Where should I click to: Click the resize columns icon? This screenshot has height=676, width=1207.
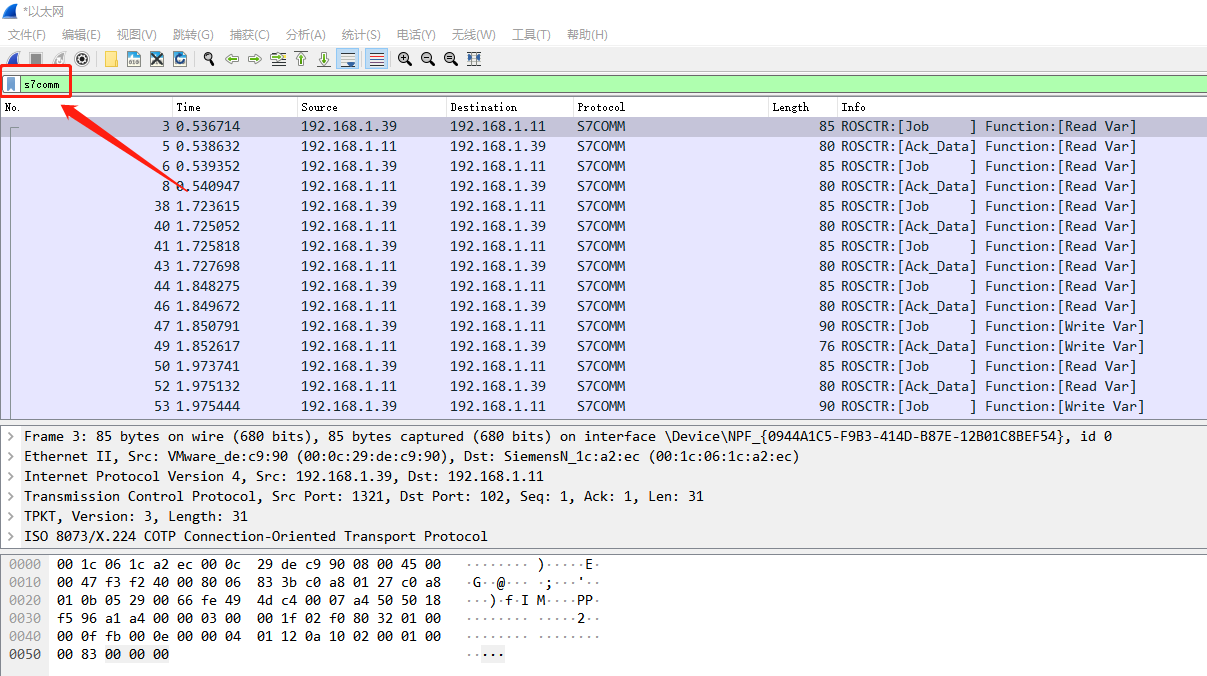pos(474,59)
